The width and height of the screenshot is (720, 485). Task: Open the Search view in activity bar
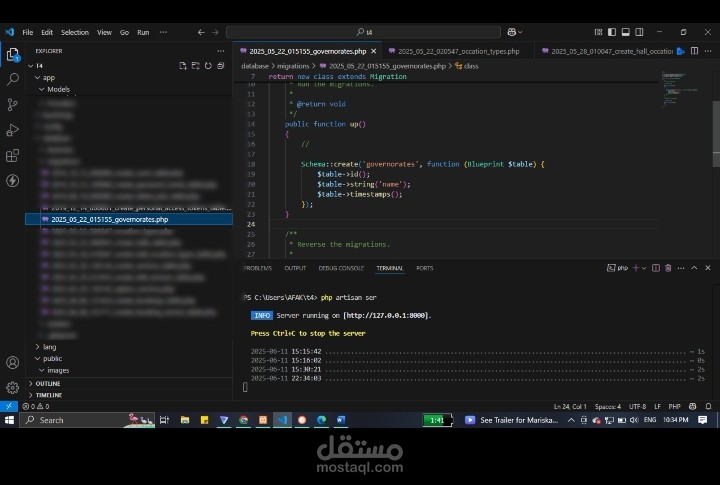click(x=12, y=79)
